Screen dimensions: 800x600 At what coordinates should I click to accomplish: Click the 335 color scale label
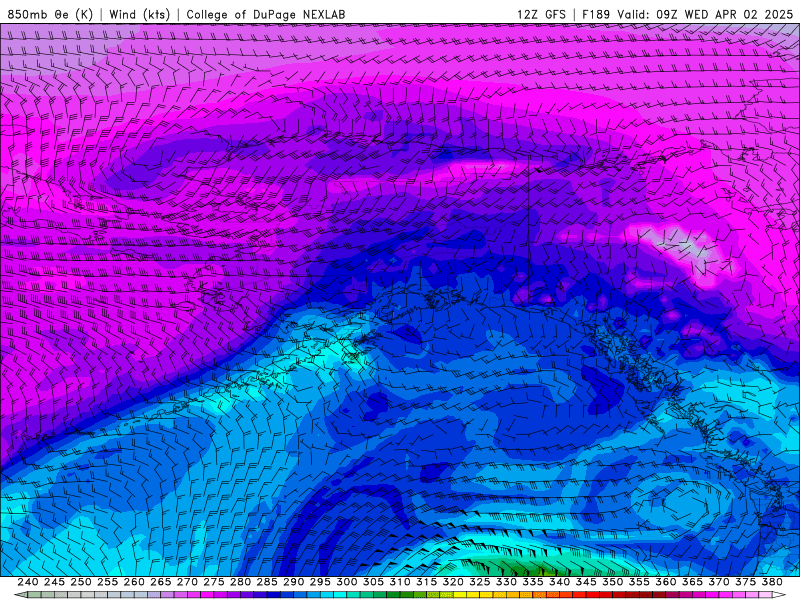[533, 582]
